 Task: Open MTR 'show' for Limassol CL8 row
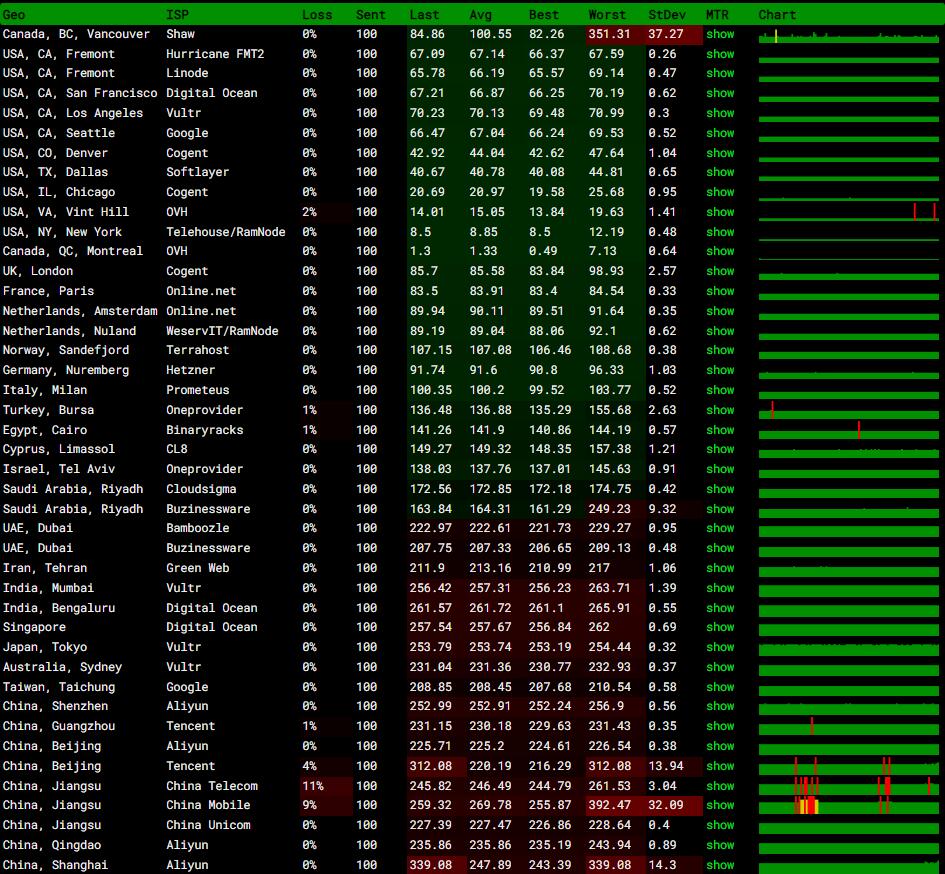click(x=720, y=449)
